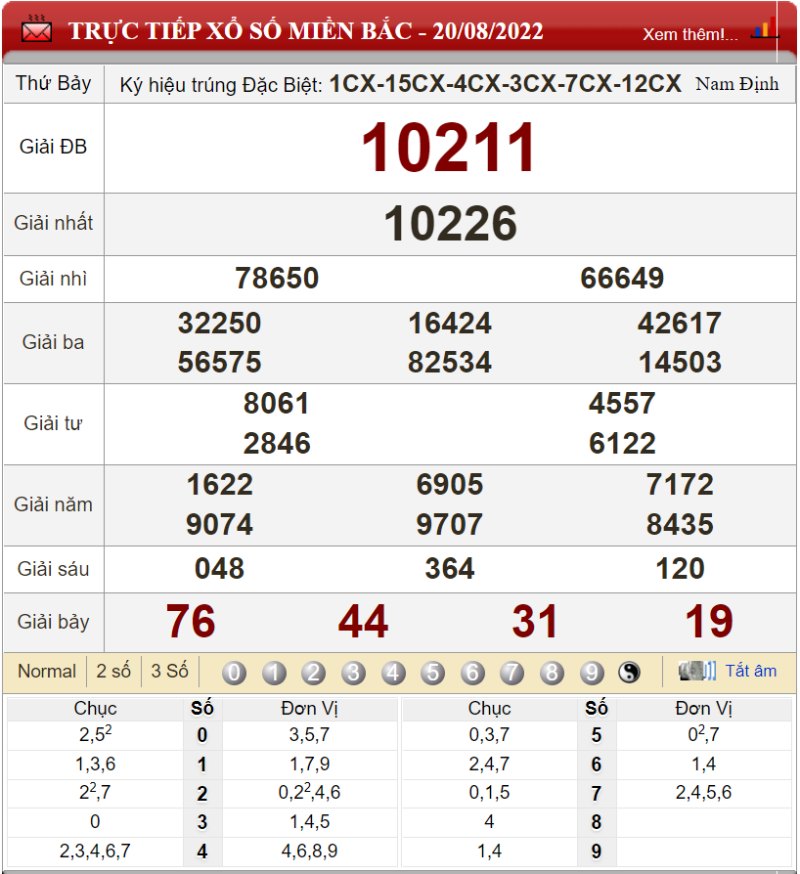
Task: Click the header title Trực tiếp xổ số Miền Bắc
Action: coord(305,31)
